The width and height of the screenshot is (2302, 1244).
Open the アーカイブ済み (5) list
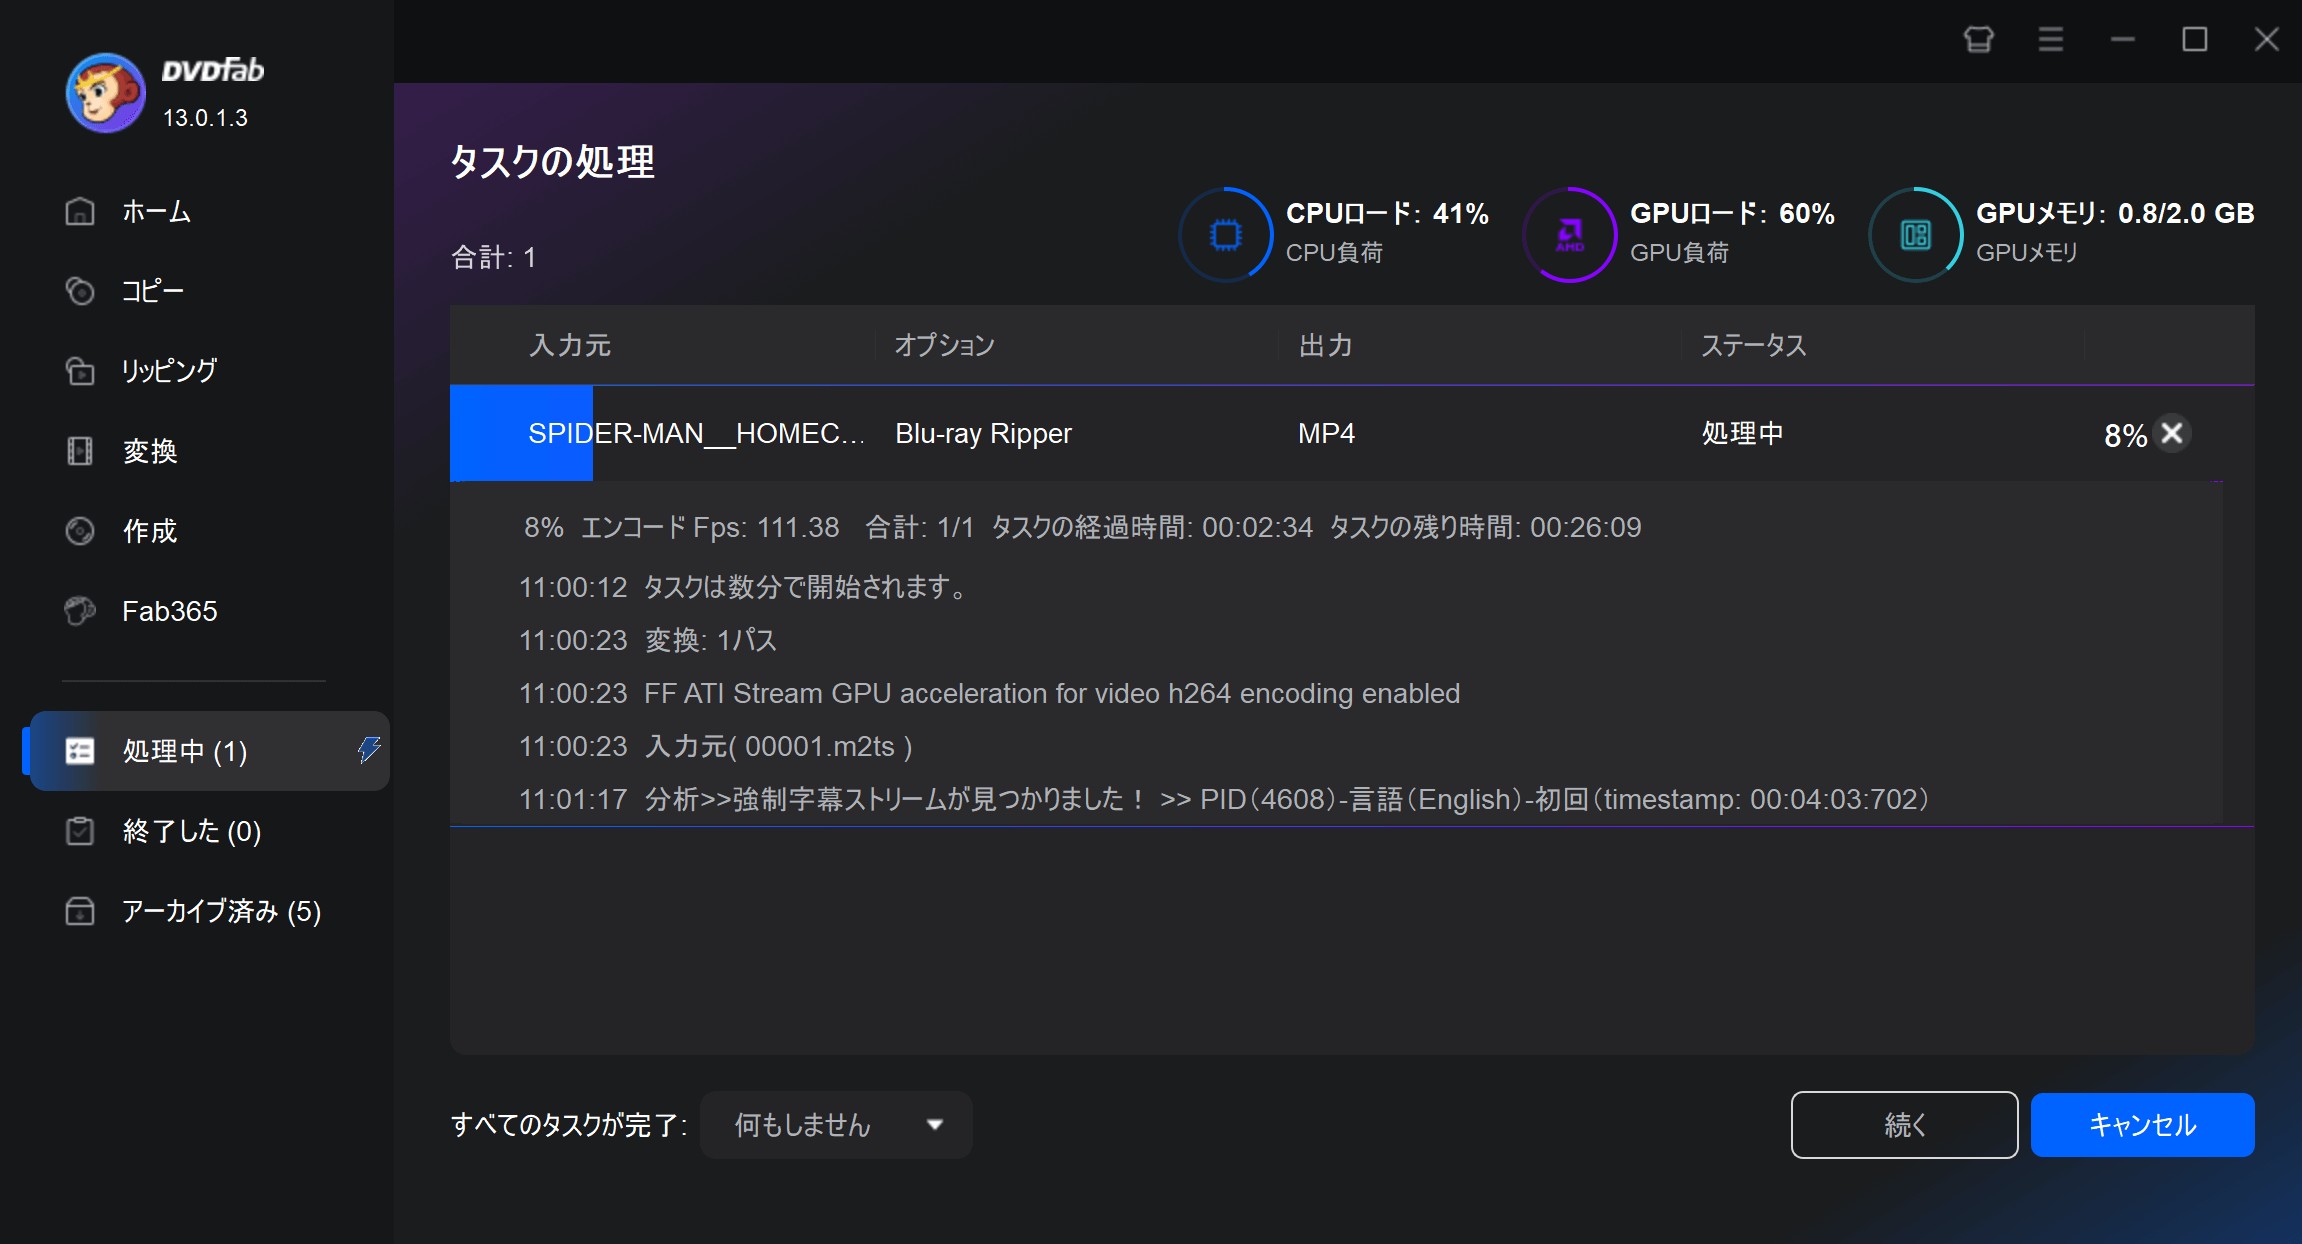[220, 911]
